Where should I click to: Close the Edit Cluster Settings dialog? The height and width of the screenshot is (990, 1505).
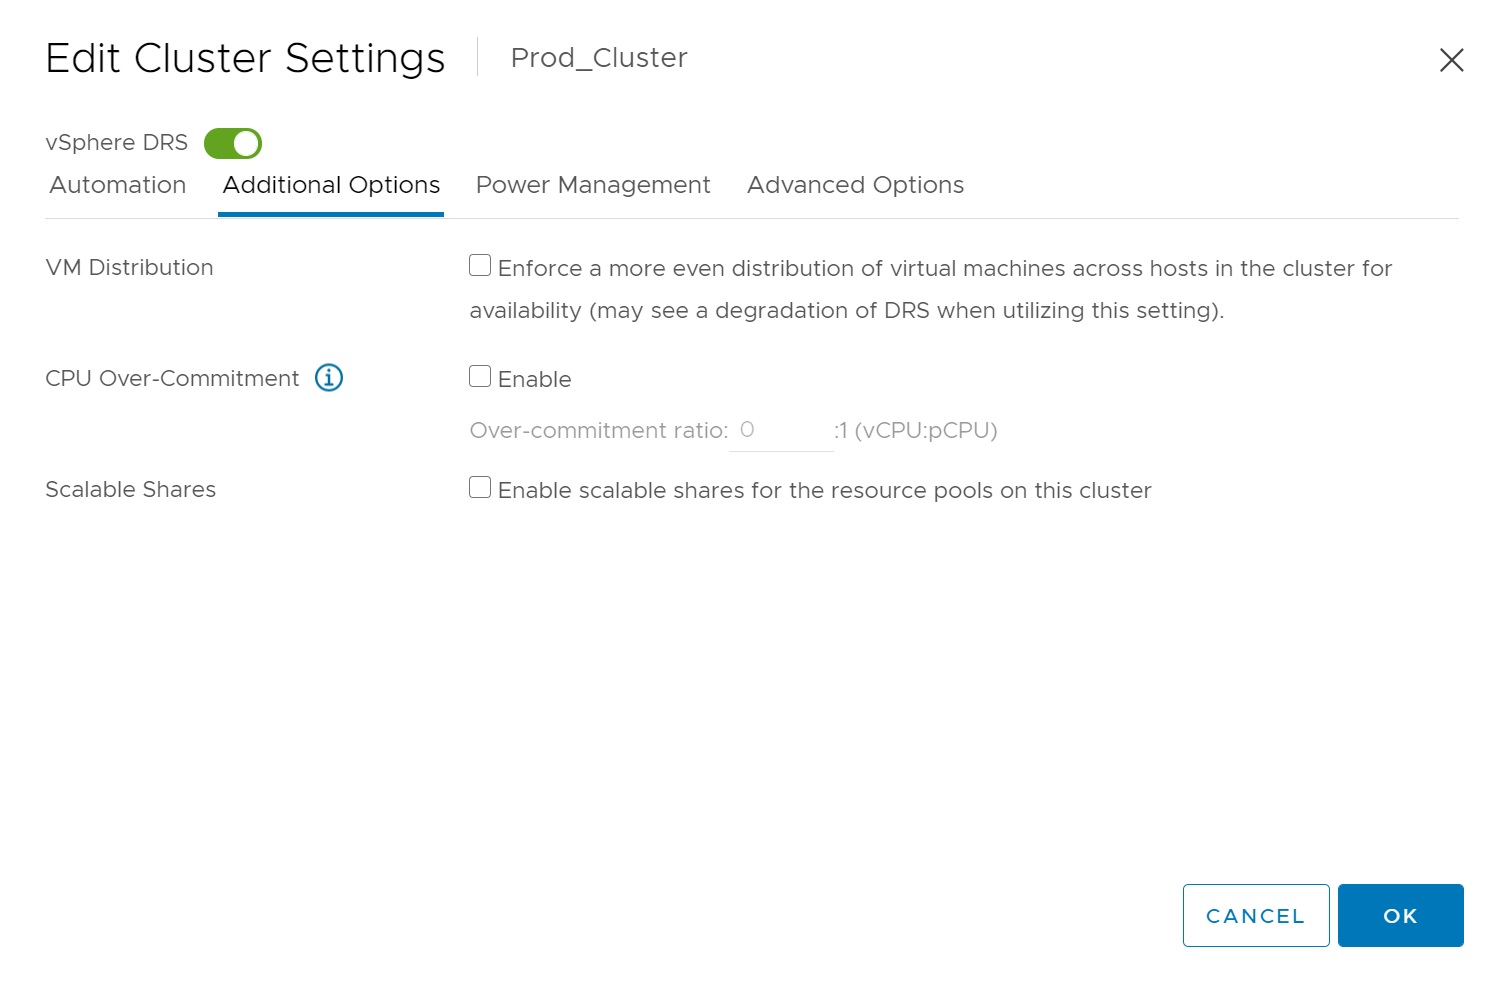(1451, 60)
